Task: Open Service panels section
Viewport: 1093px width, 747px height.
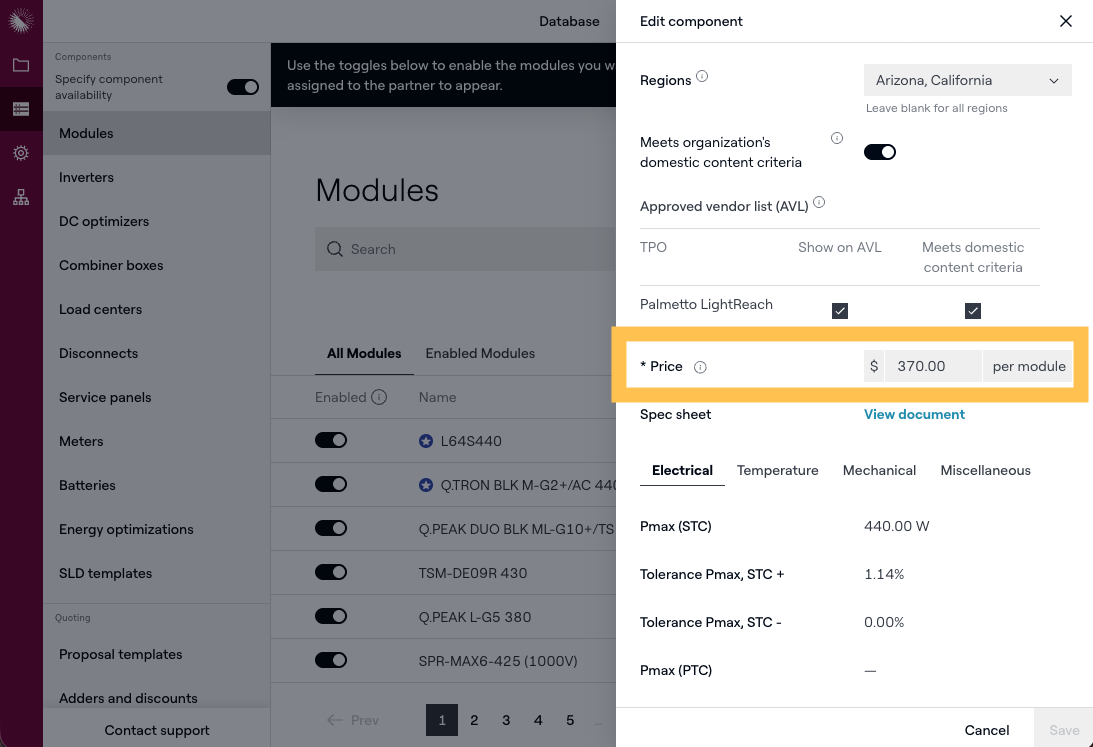Action: coord(156,396)
